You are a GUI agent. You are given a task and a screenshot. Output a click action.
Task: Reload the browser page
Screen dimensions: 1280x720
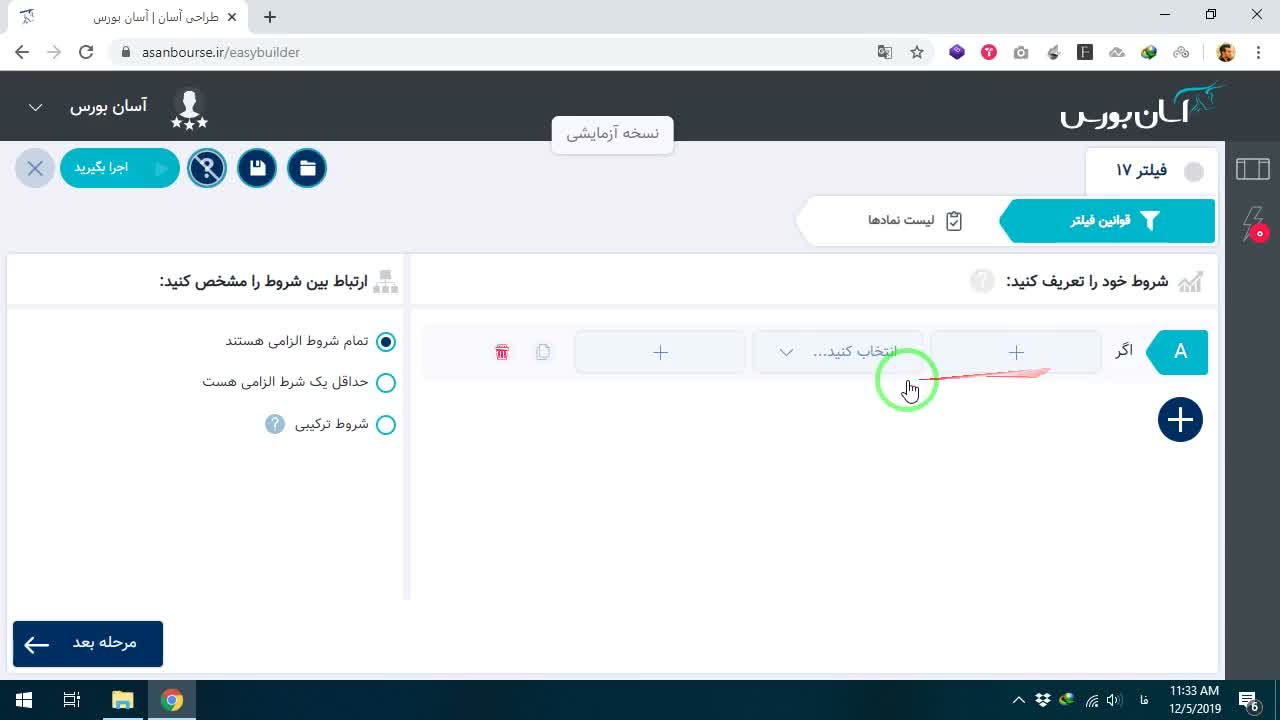pyautogui.click(x=86, y=52)
